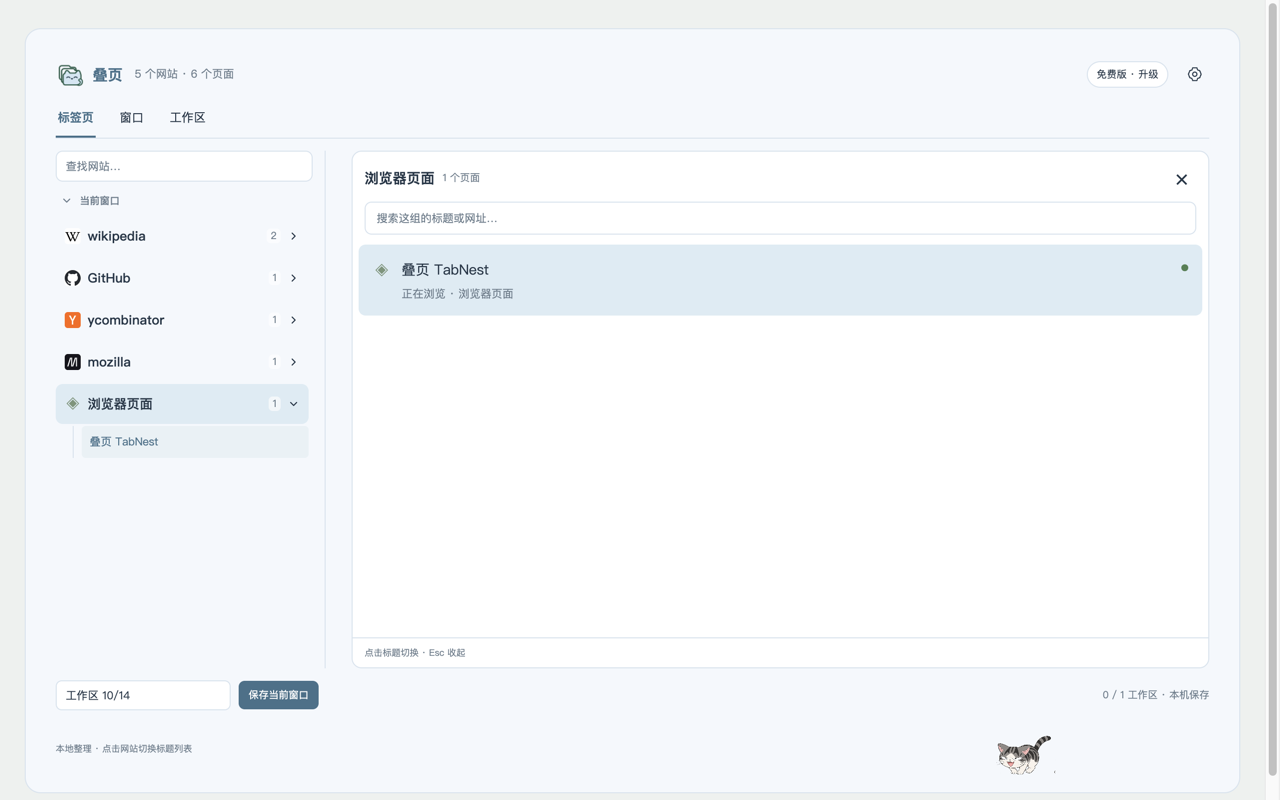Click the page vertical scrollbar

tap(1273, 390)
